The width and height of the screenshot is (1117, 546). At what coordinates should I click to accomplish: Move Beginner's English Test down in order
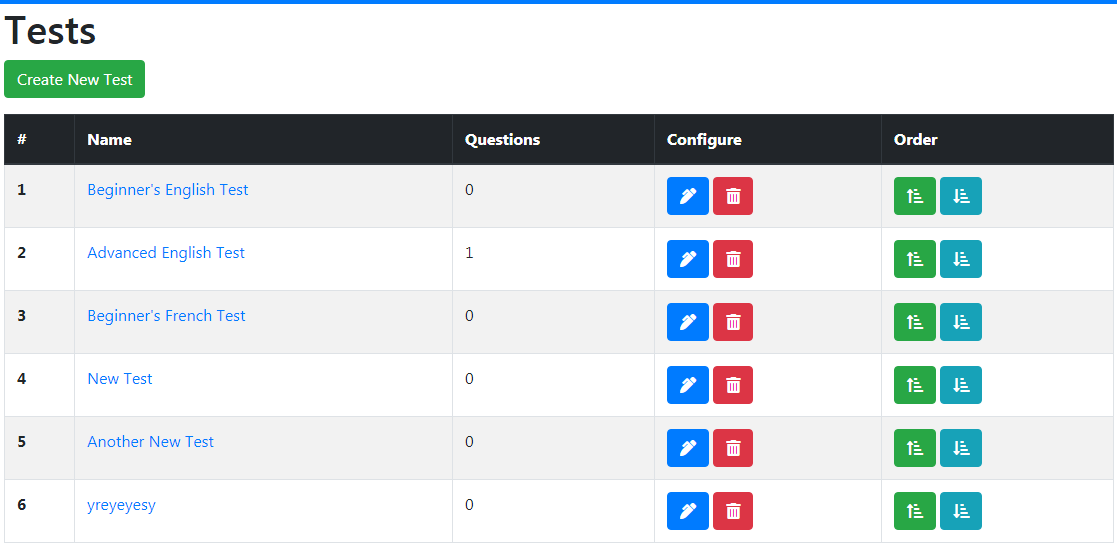(x=961, y=196)
